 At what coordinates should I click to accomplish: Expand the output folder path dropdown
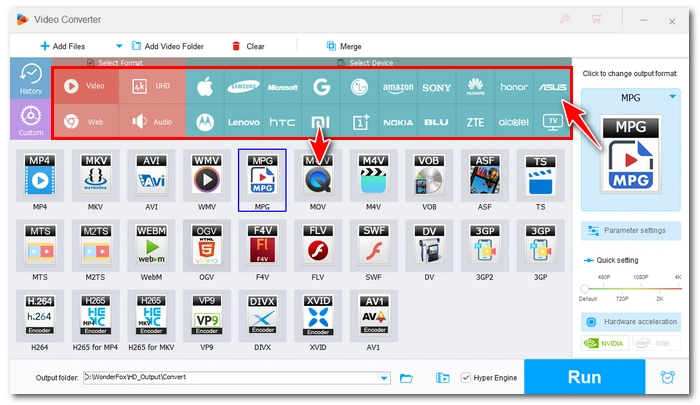[x=384, y=378]
